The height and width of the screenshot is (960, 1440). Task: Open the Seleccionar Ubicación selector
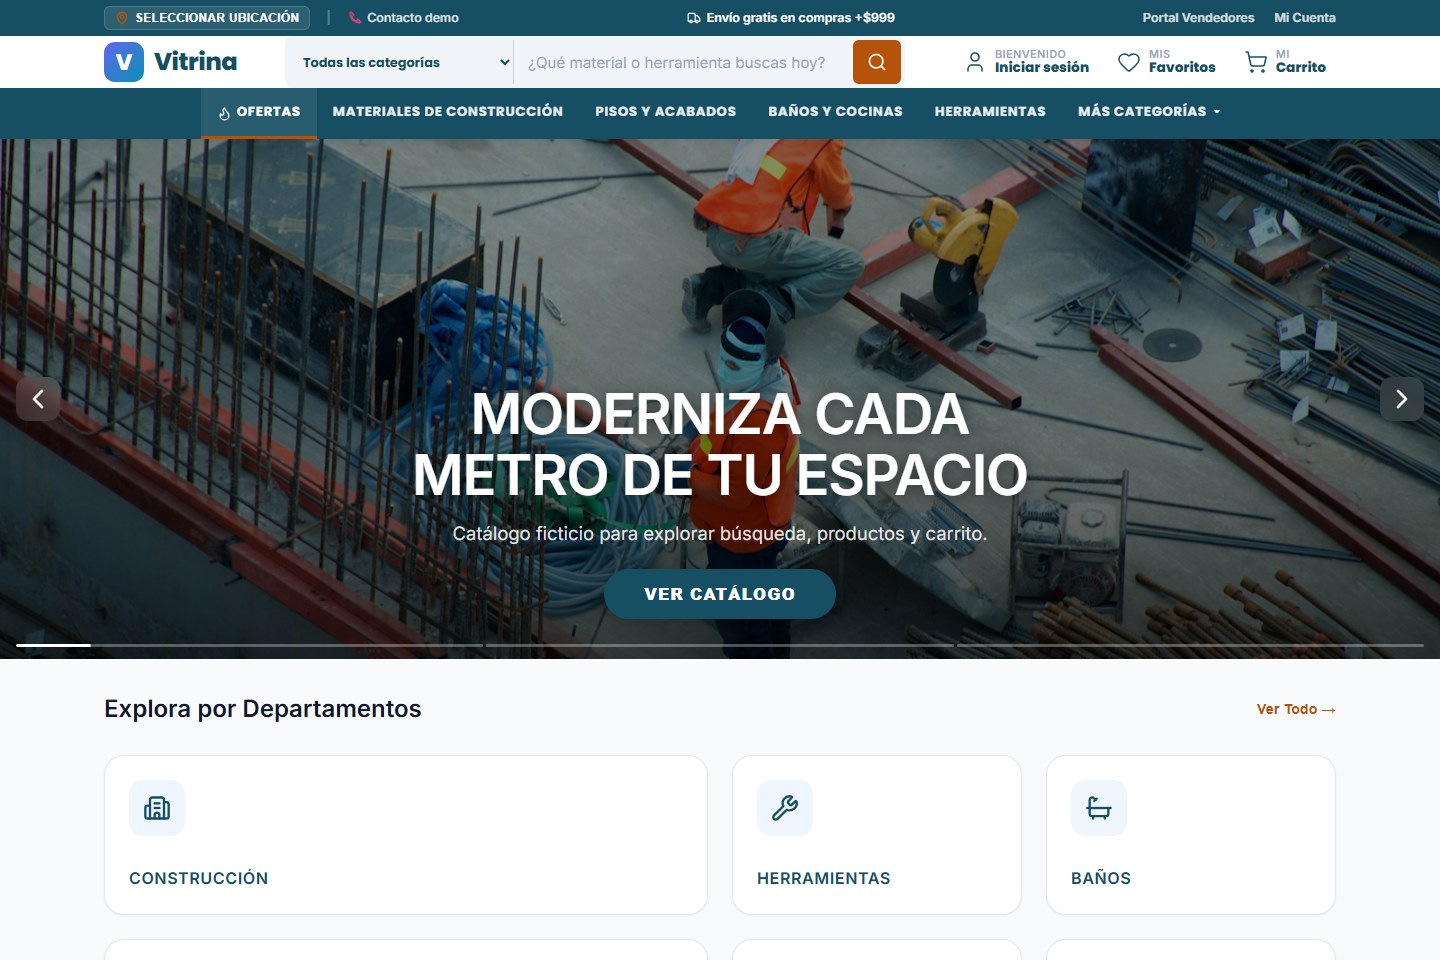[x=207, y=18]
